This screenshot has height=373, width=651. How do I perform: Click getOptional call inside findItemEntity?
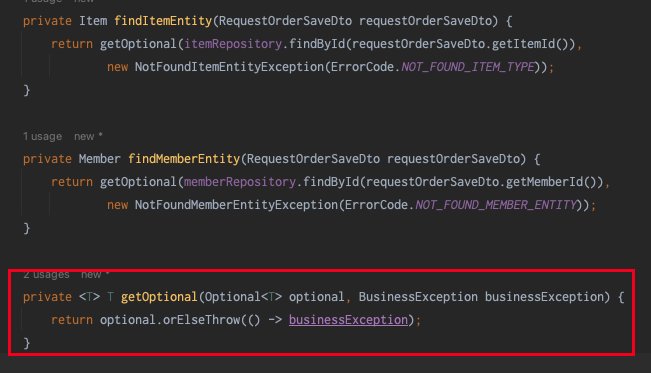tap(138, 44)
